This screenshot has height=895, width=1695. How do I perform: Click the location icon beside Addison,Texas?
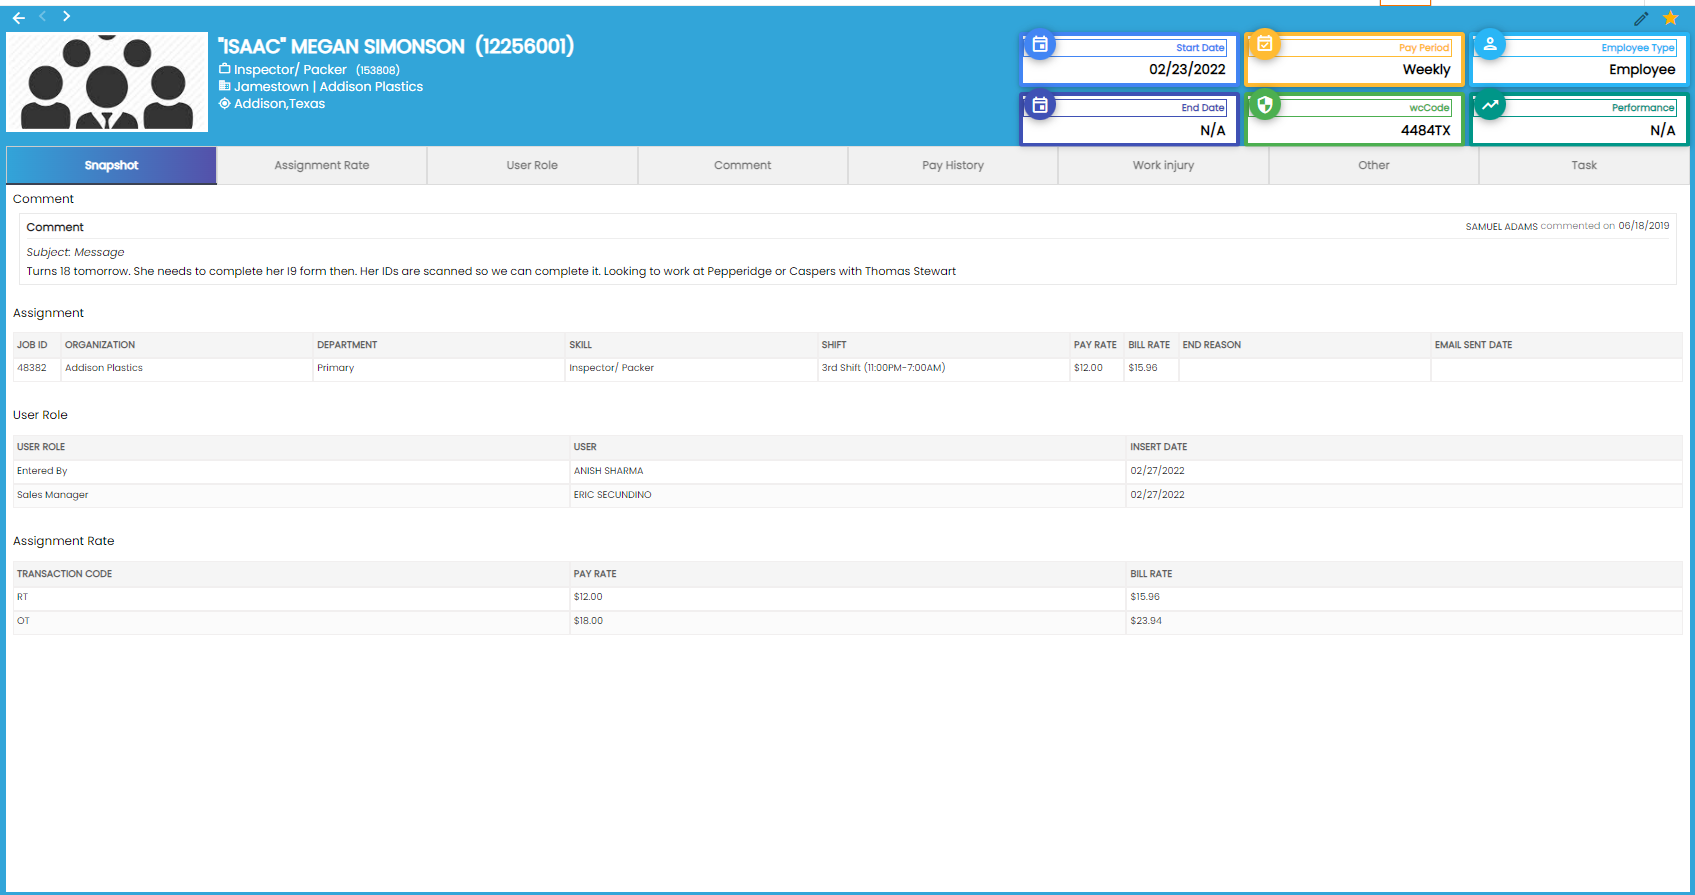coord(225,103)
